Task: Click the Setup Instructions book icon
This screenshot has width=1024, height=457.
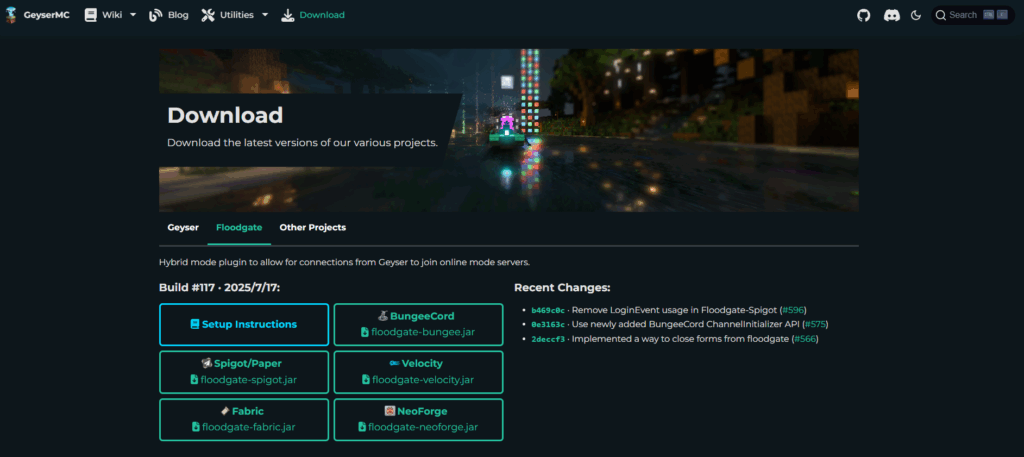Action: 195,324
